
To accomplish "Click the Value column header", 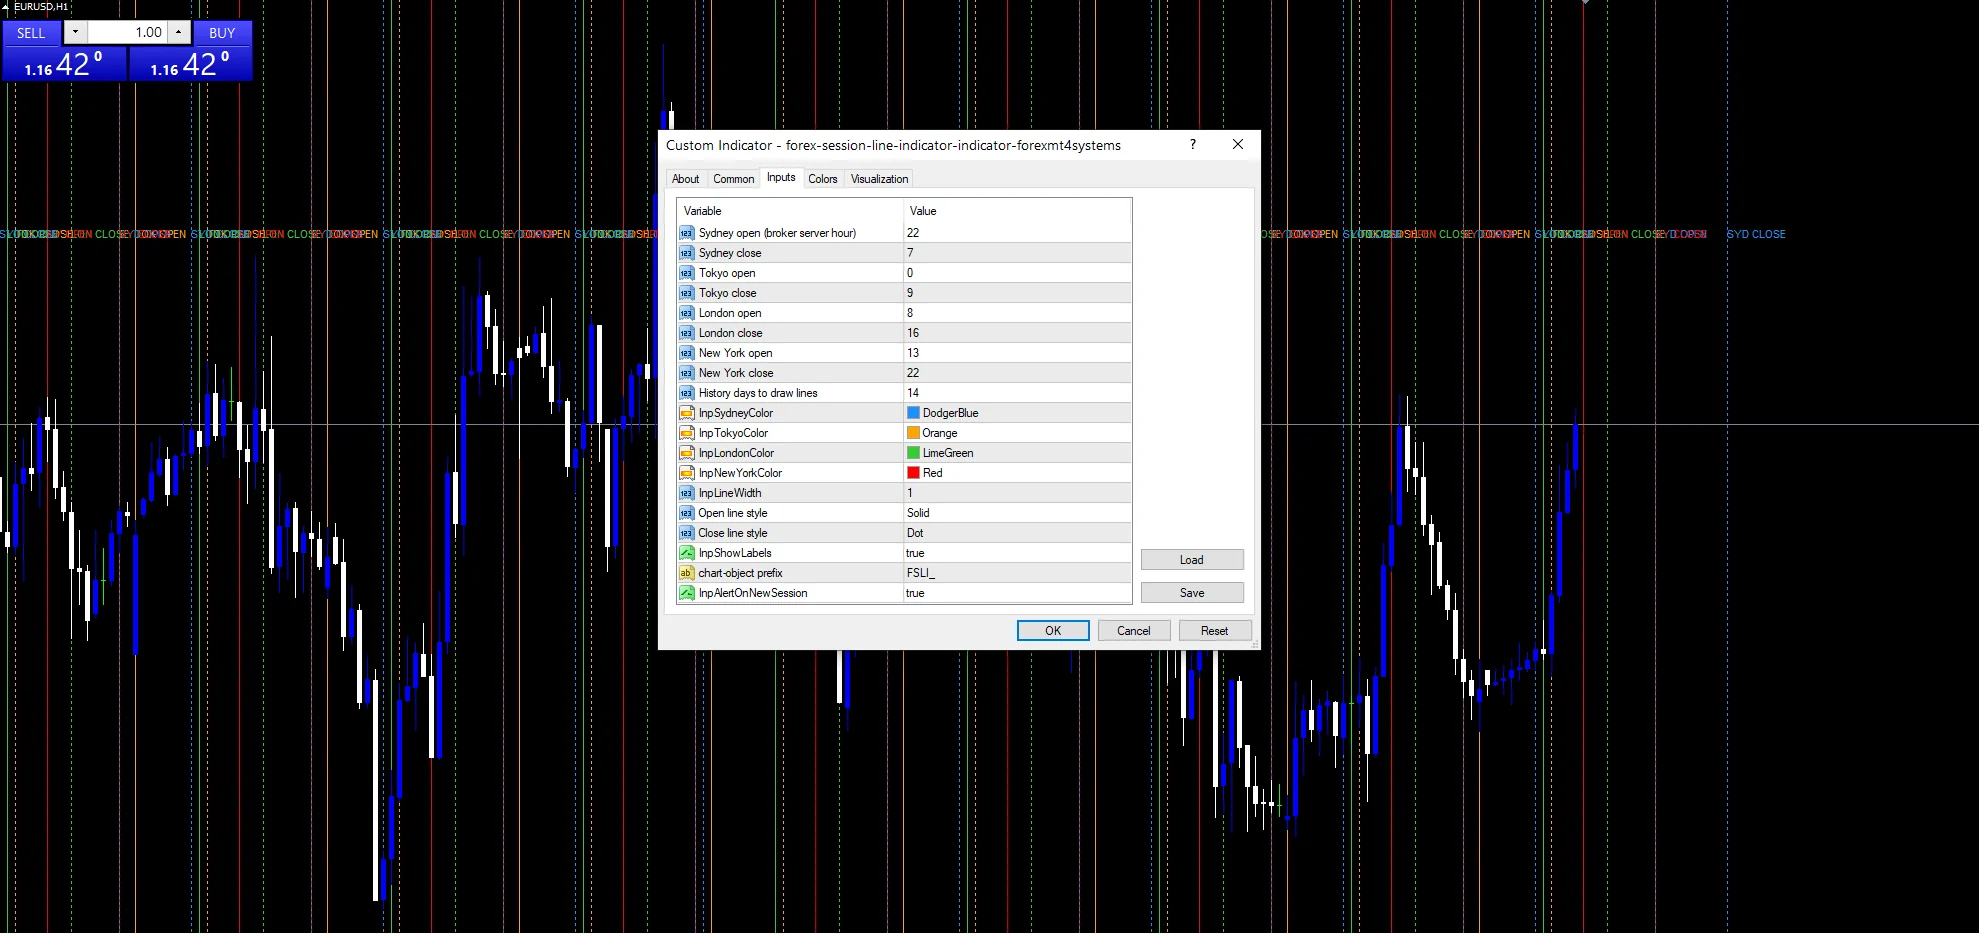I will 1017,211.
